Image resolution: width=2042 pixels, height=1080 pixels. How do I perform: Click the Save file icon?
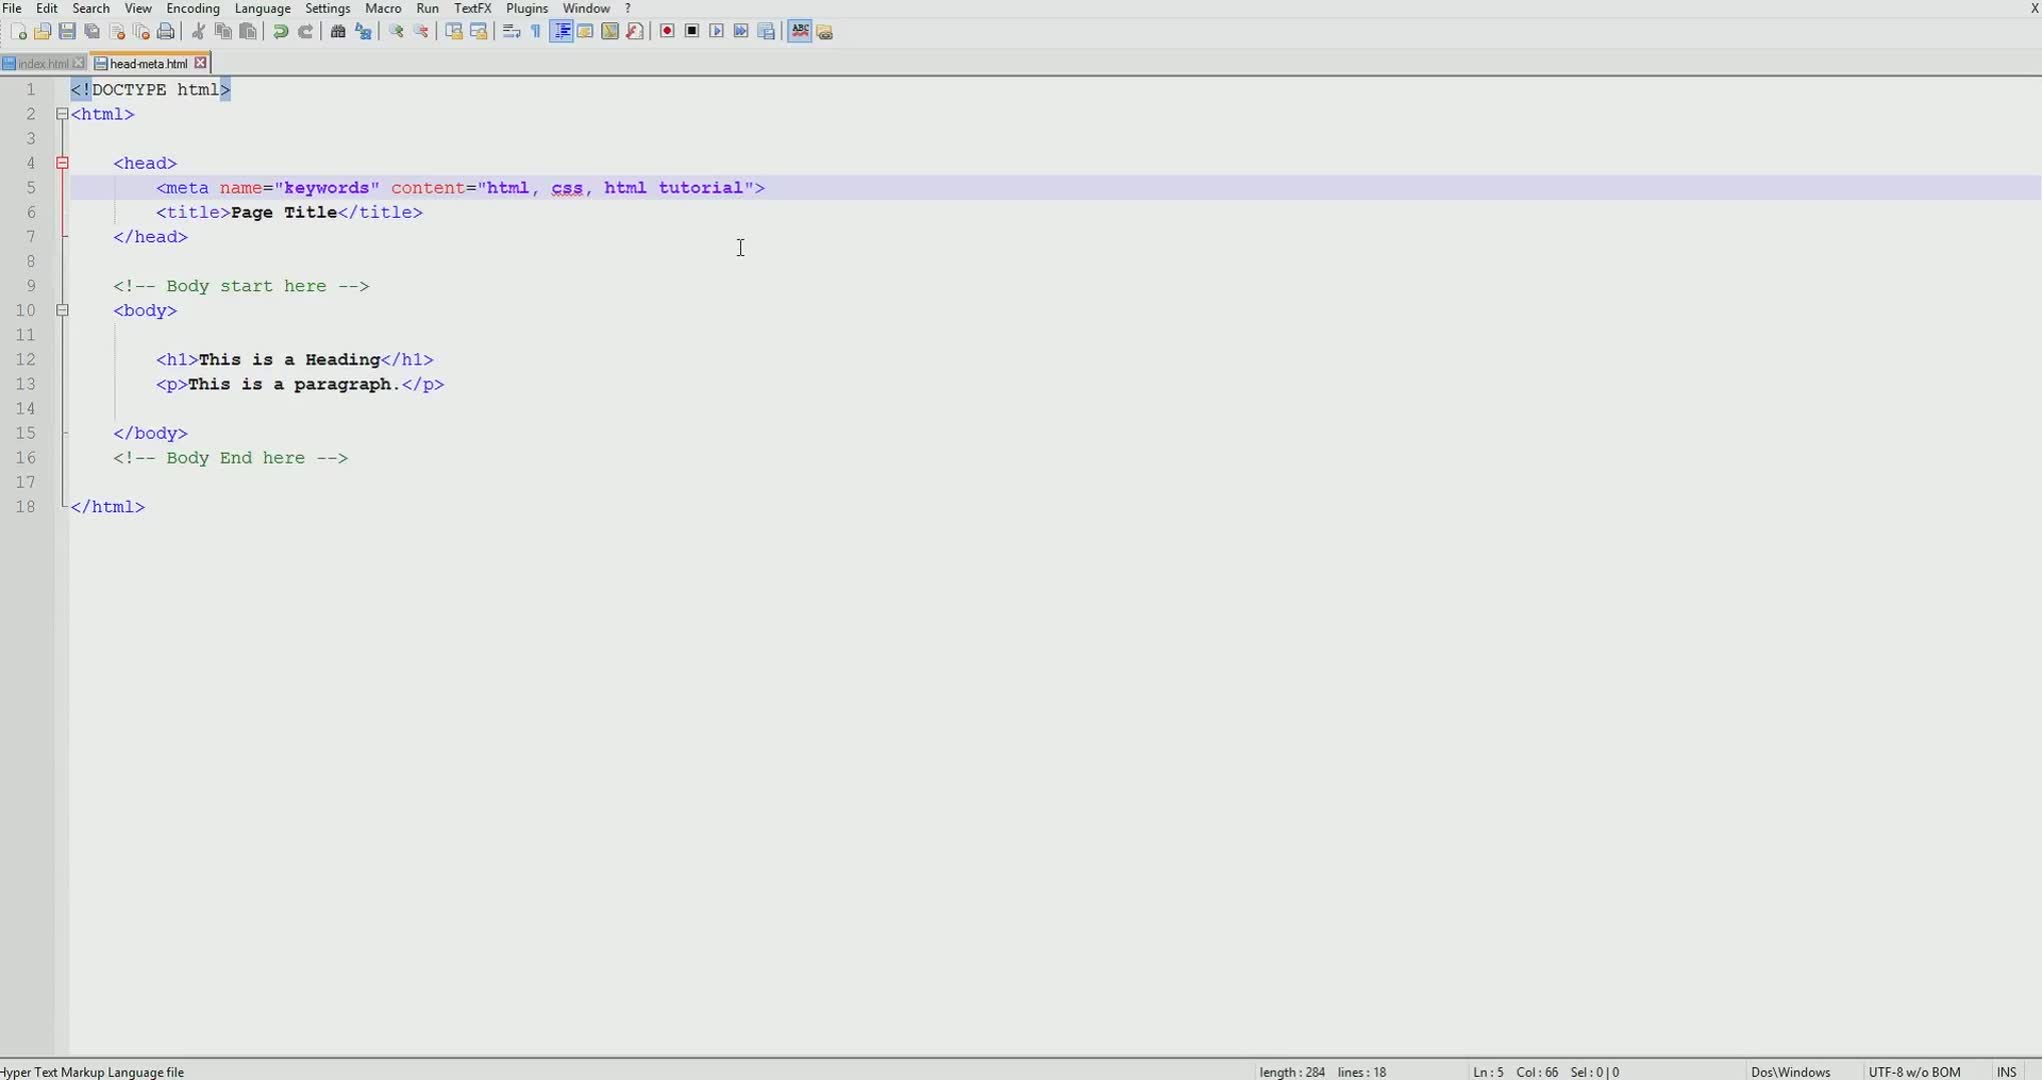67,32
